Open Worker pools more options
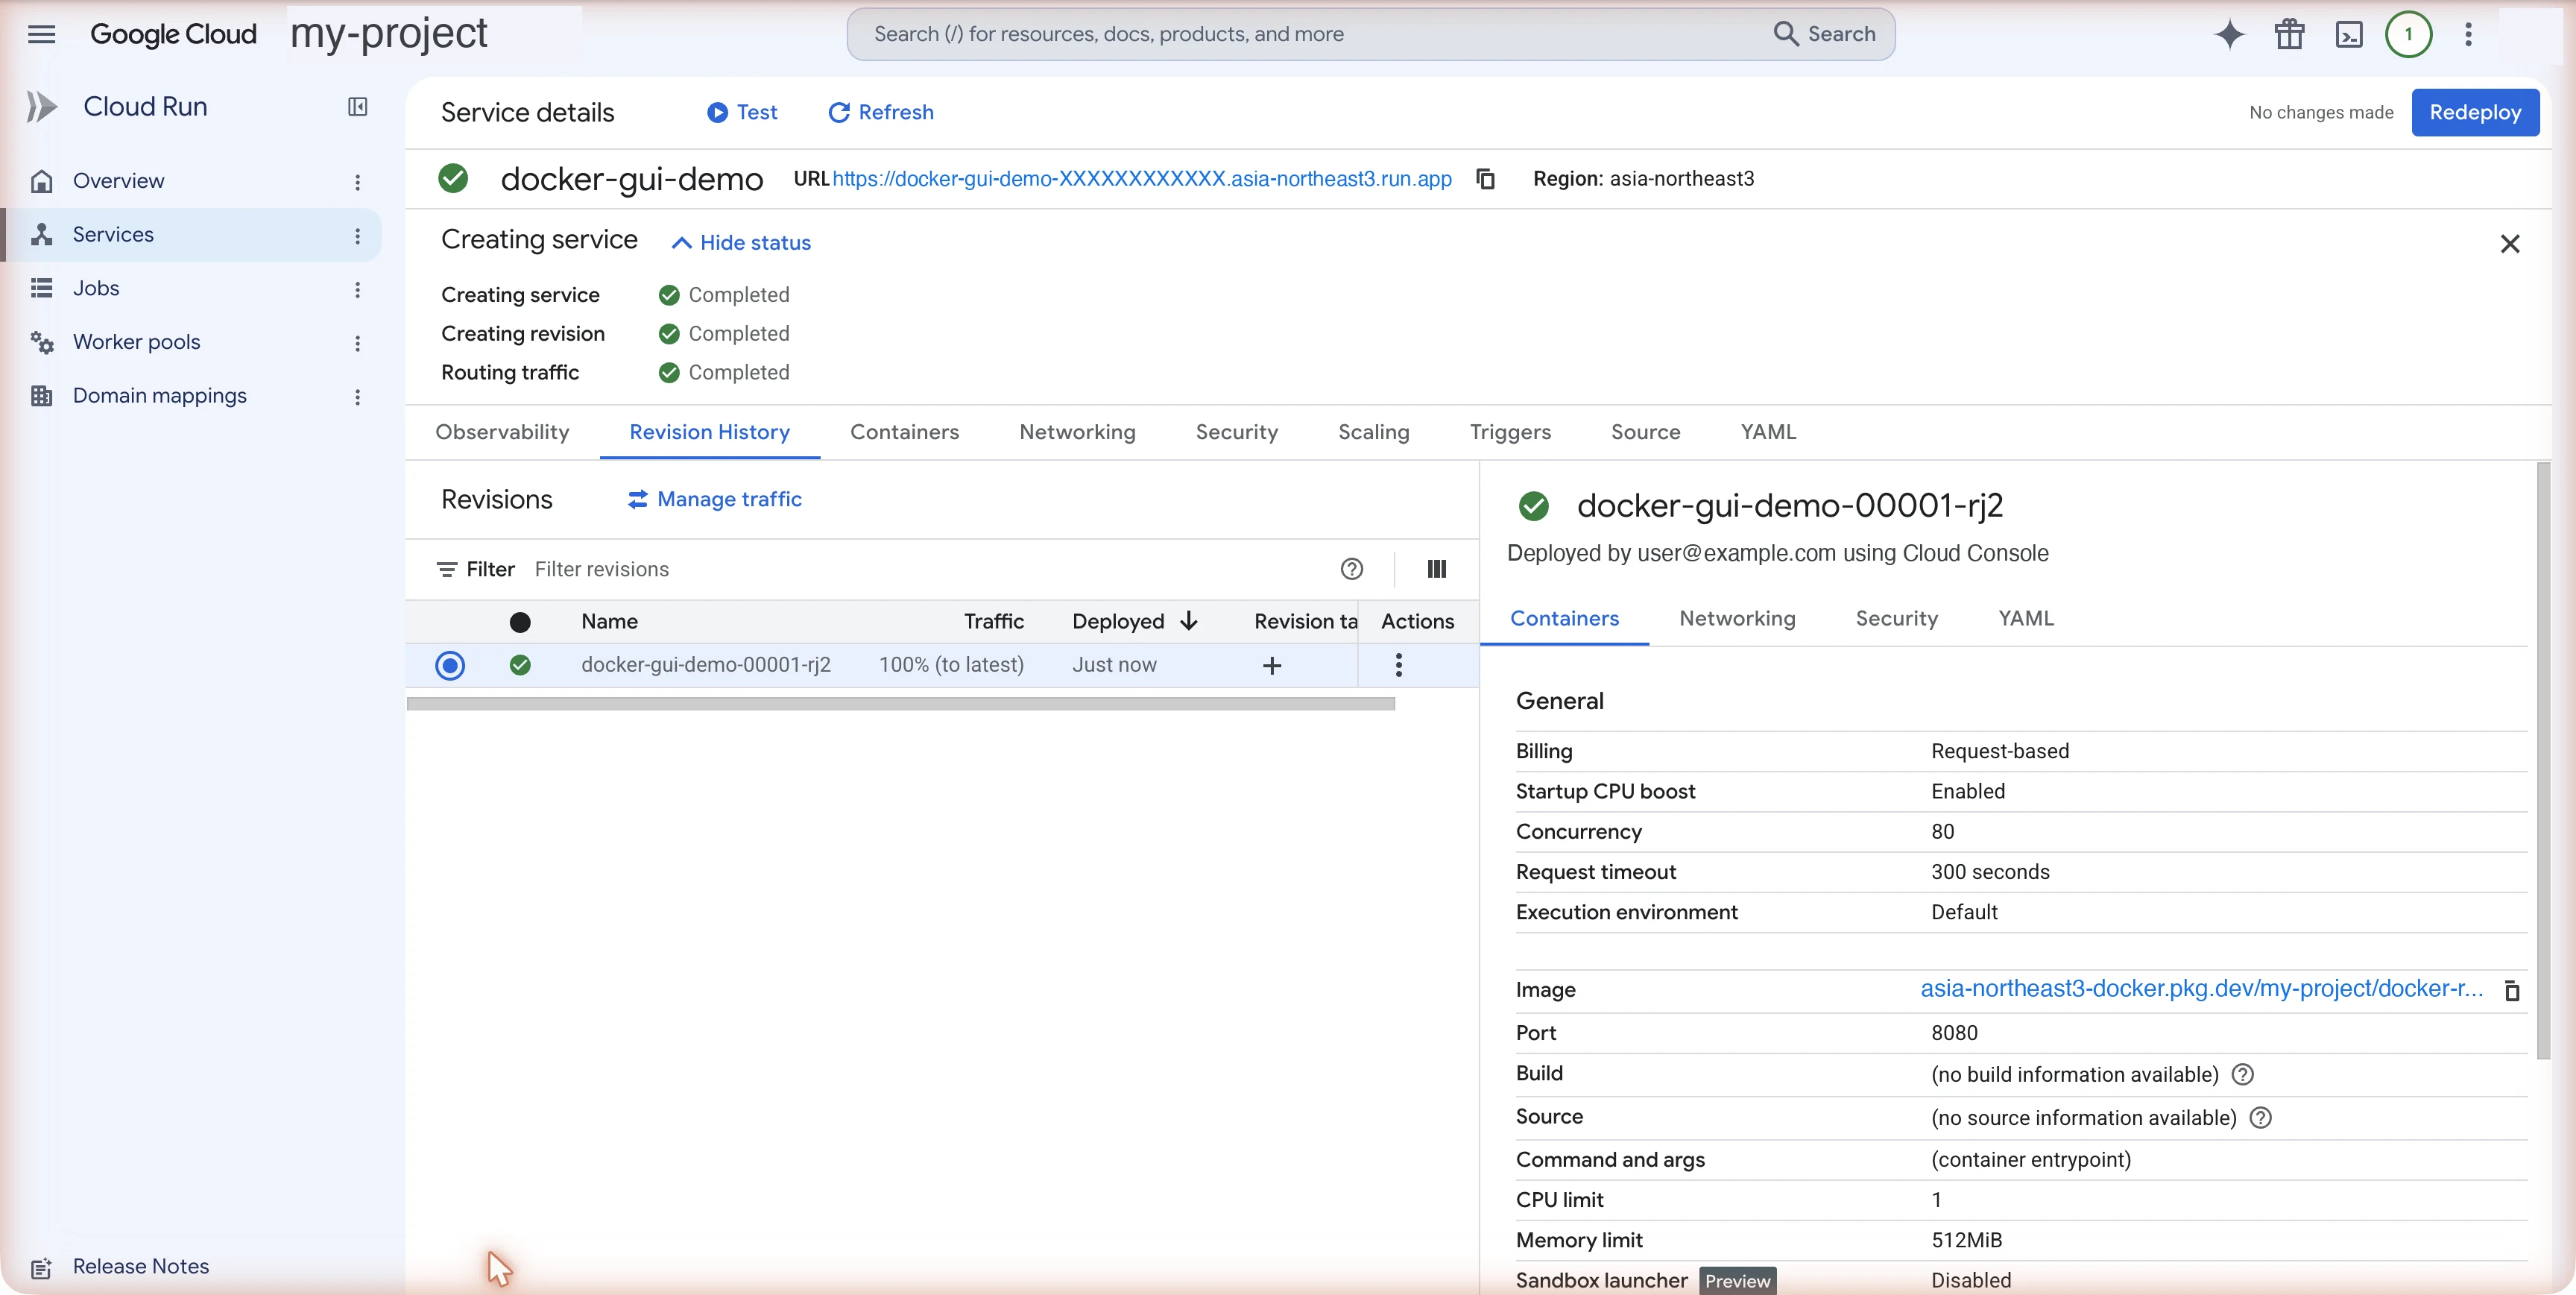This screenshot has height=1295, width=2576. 357,343
